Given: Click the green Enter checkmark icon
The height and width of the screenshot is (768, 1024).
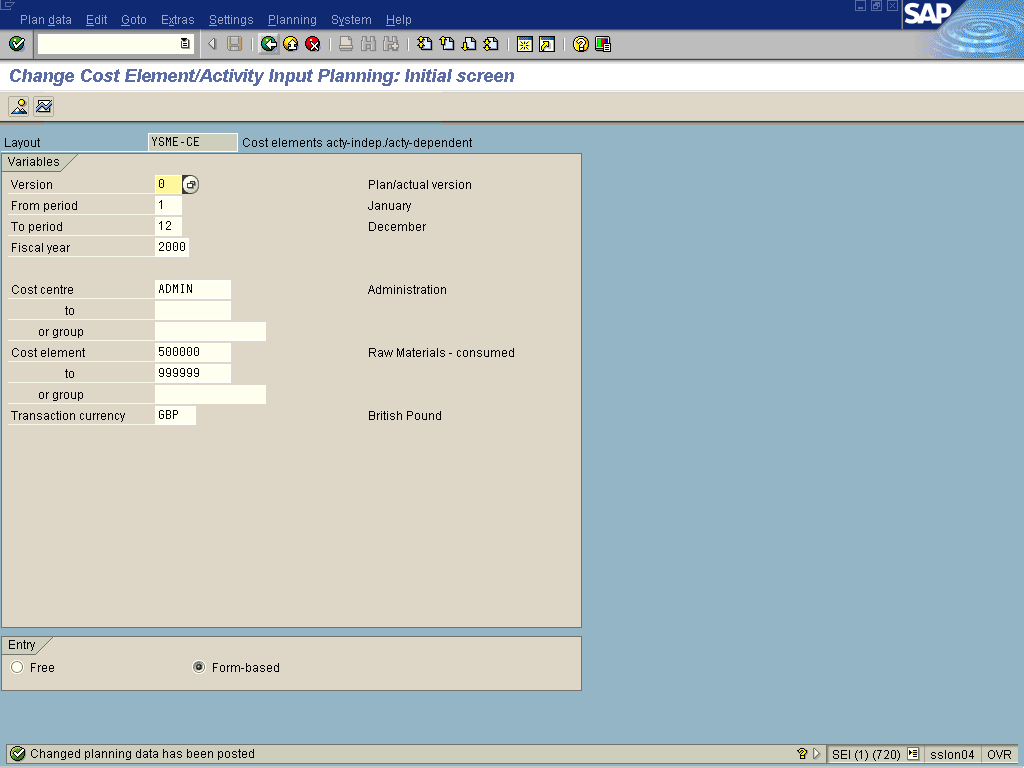Looking at the screenshot, I should (x=16, y=44).
